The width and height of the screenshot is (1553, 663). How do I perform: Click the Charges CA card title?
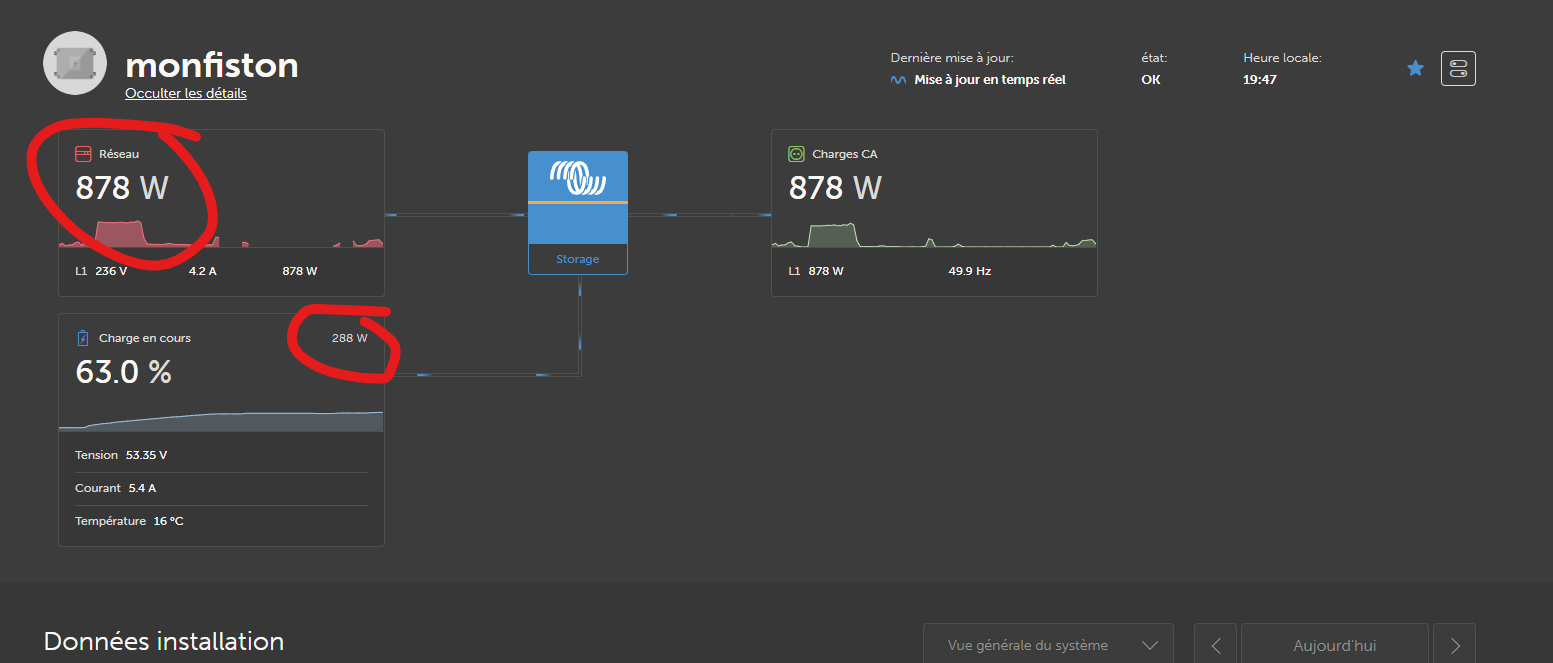tap(845, 154)
